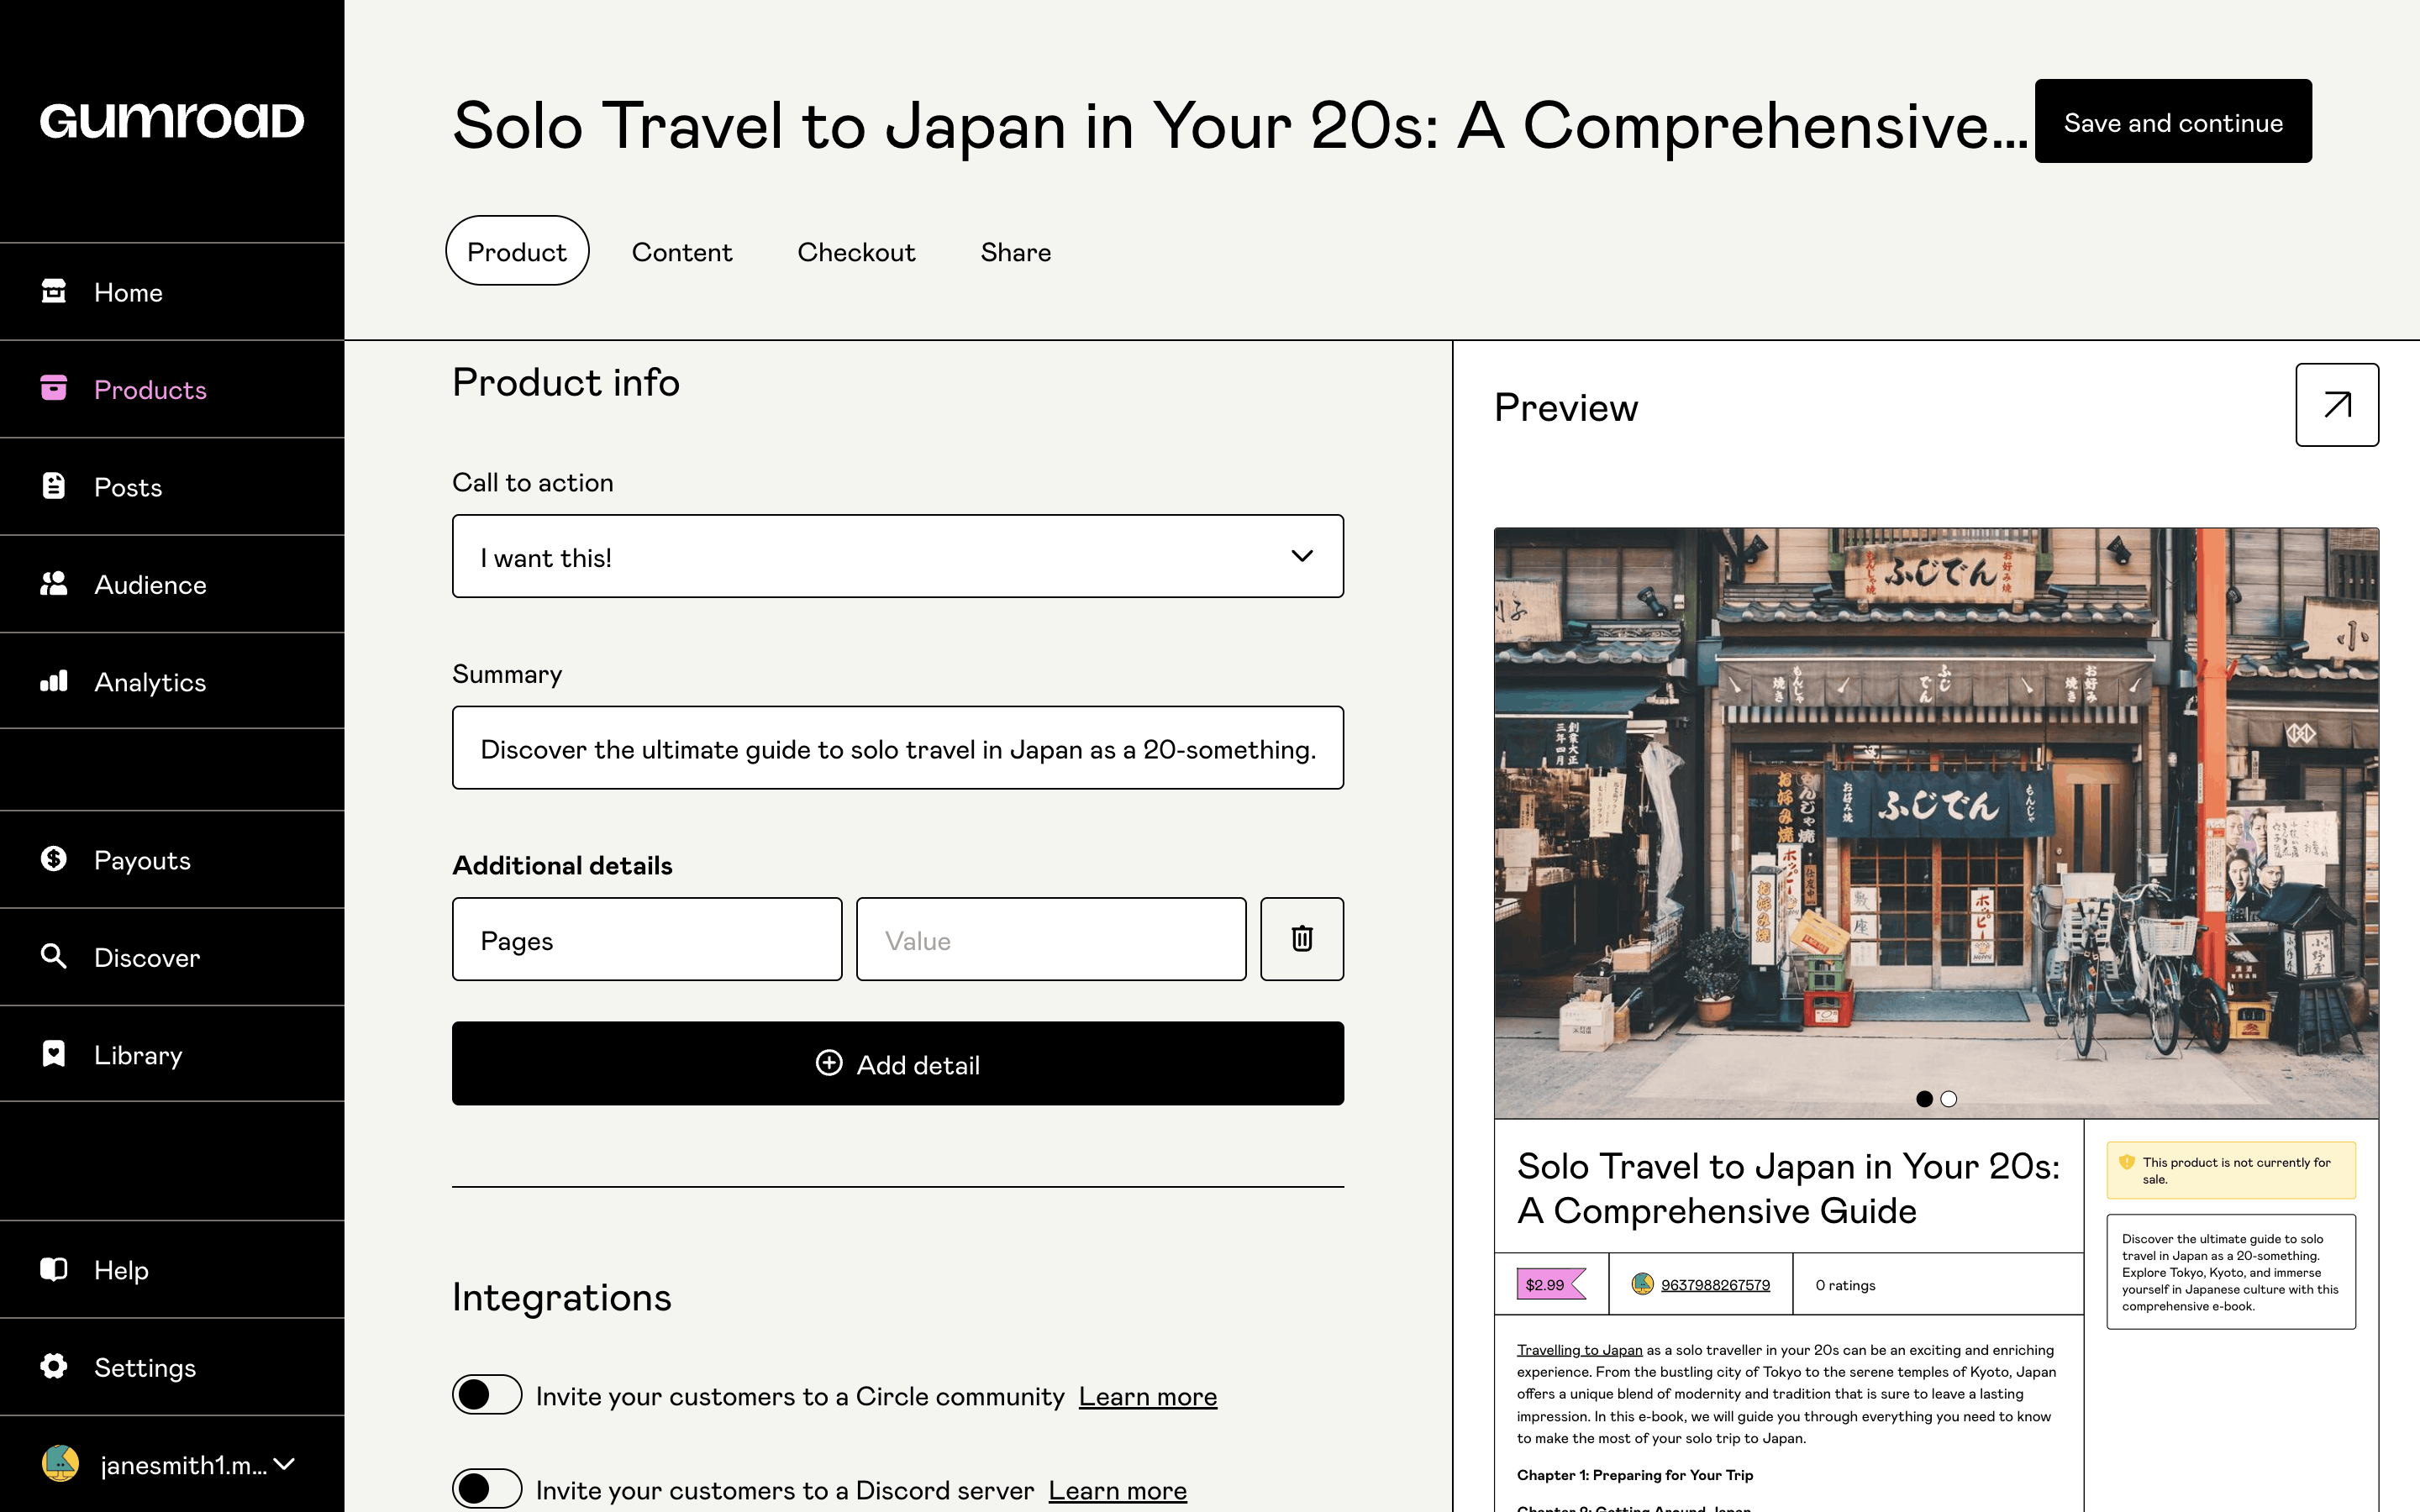Click the Value input field

pos(1050,940)
